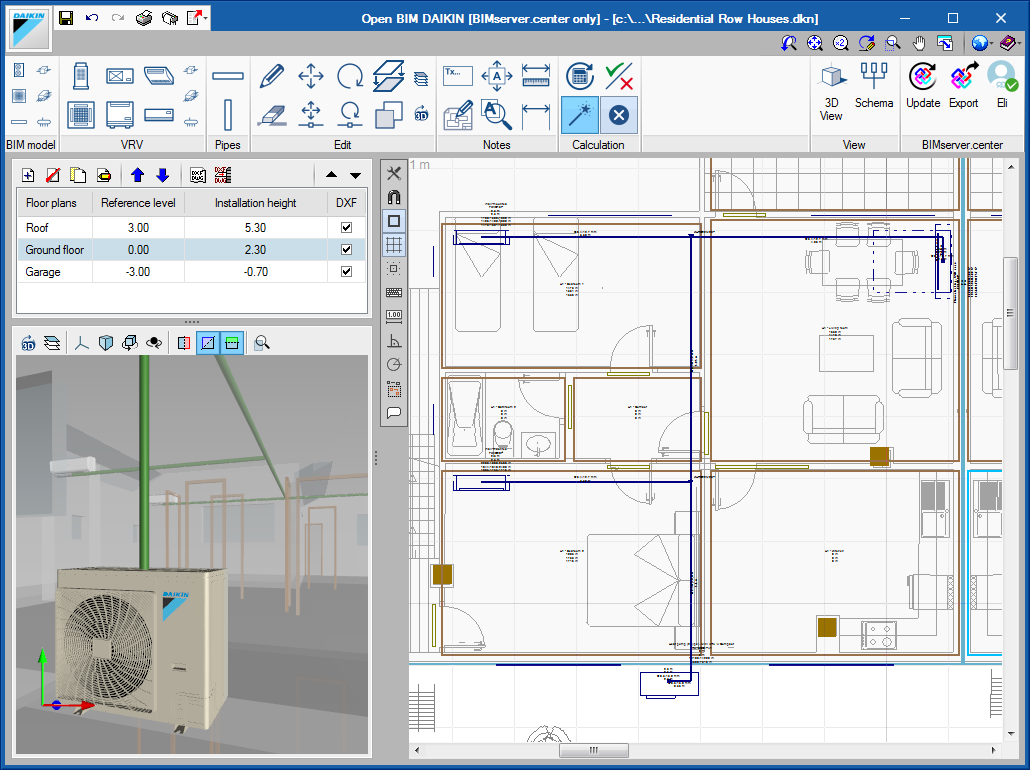Uncheck the DXF box for Ground floor
This screenshot has width=1030, height=770.
346,250
